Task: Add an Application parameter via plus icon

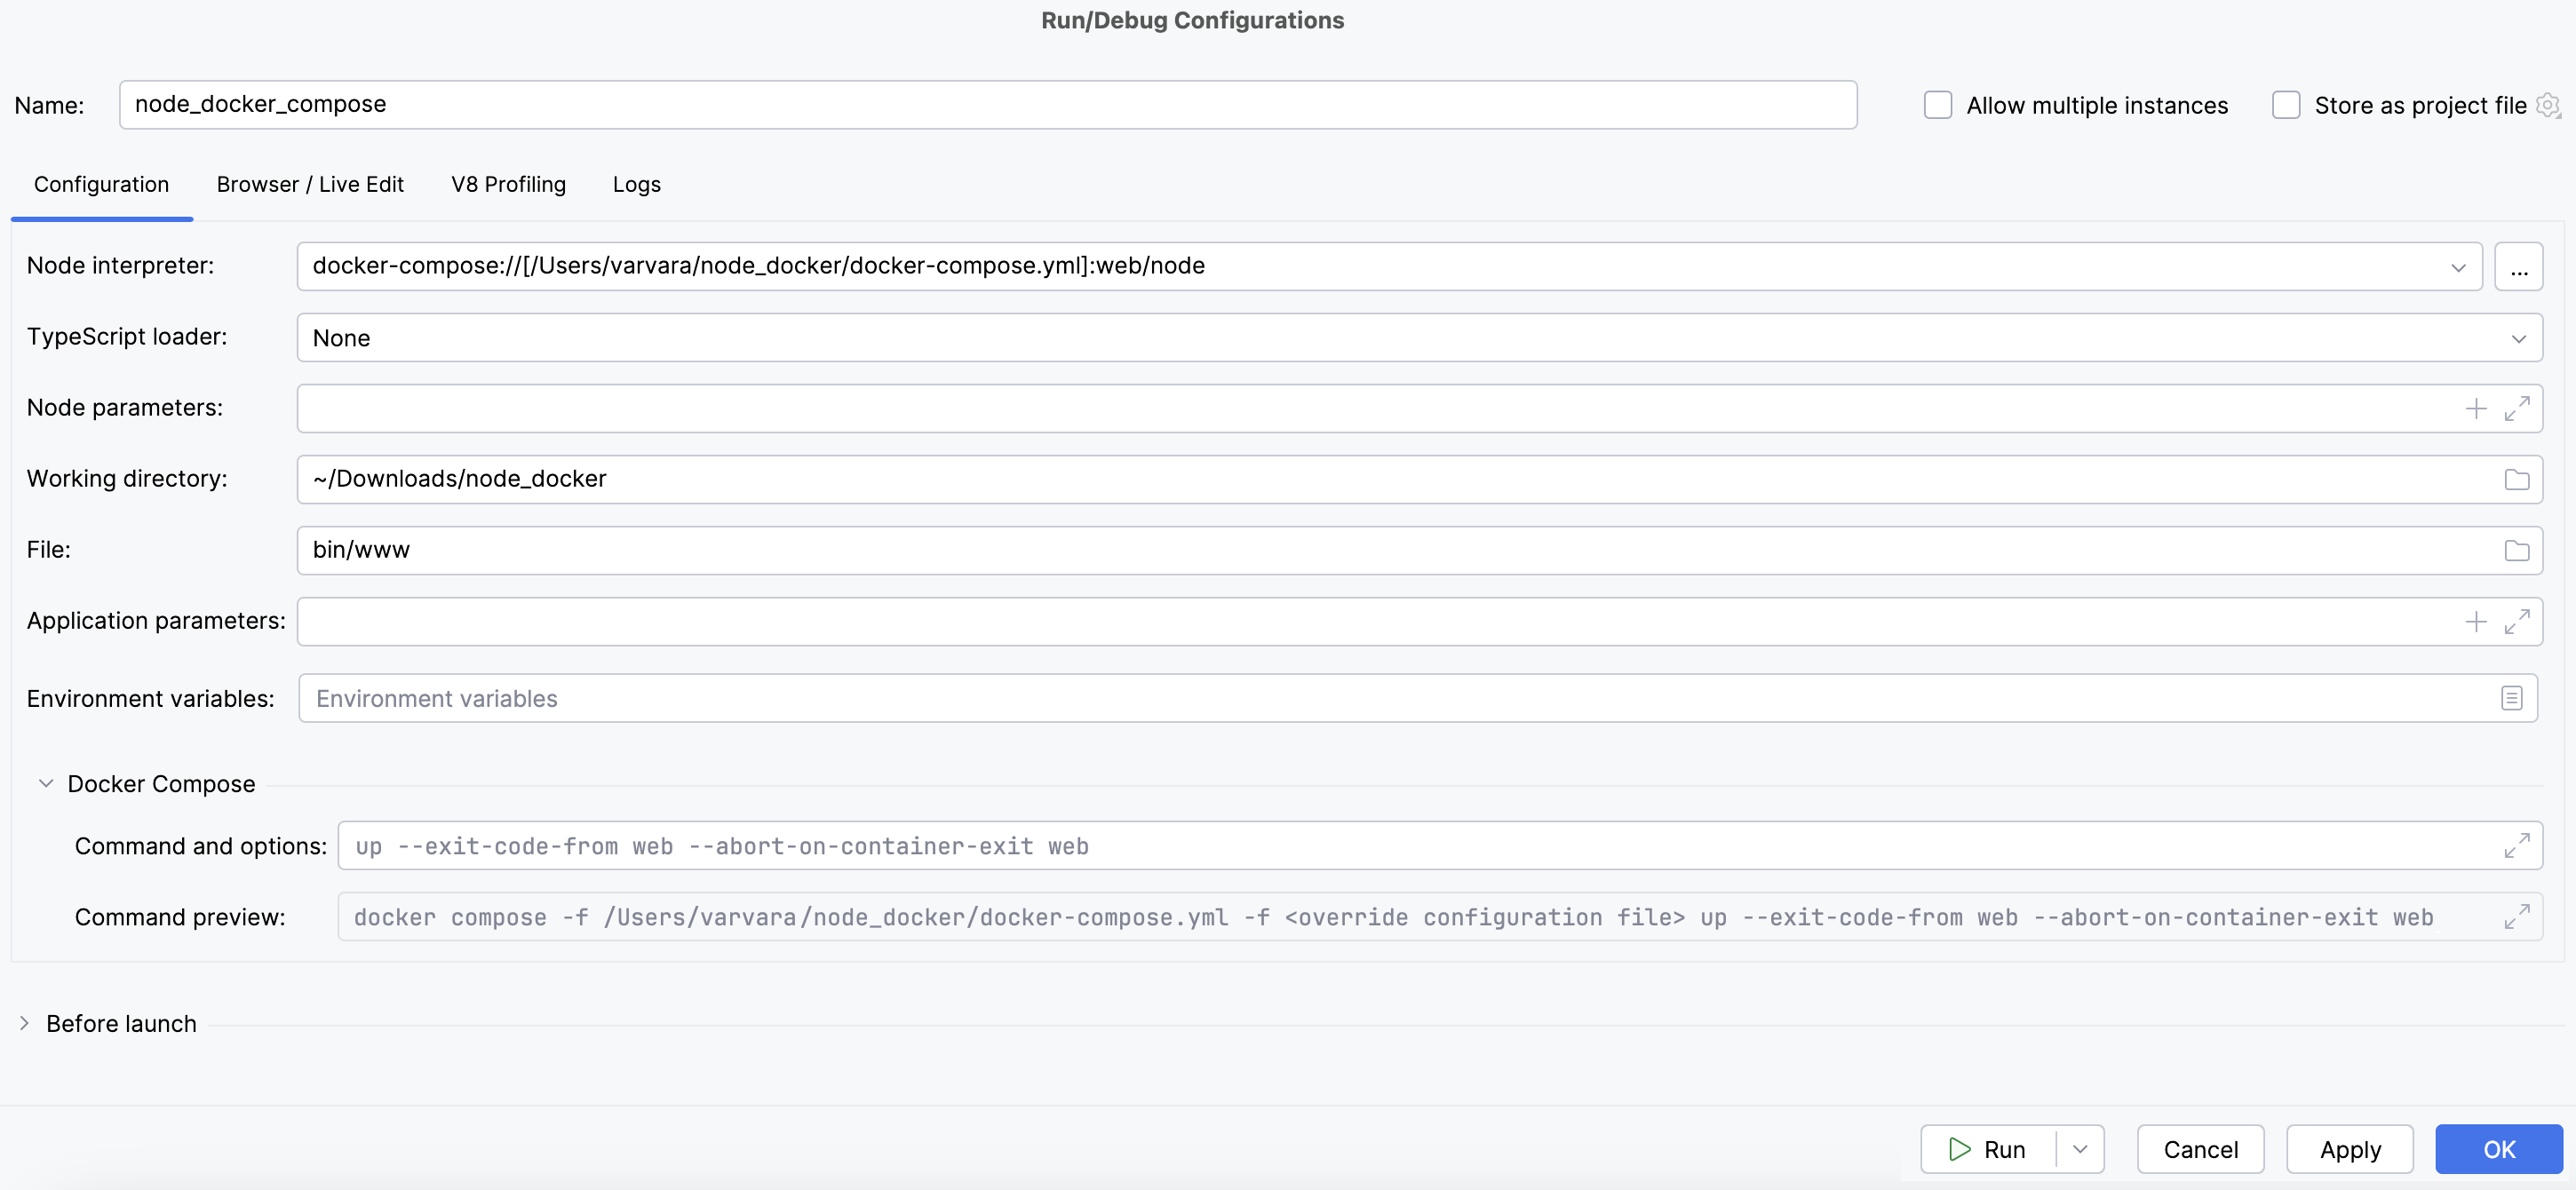Action: click(x=2476, y=621)
